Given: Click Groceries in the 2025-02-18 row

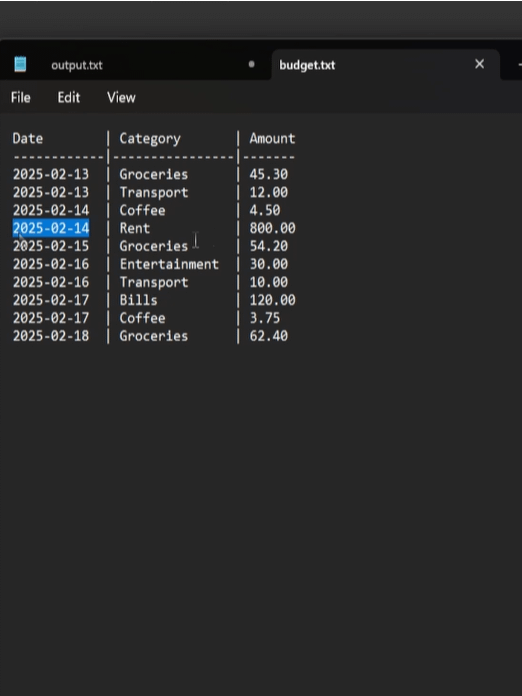Looking at the screenshot, I should [154, 336].
